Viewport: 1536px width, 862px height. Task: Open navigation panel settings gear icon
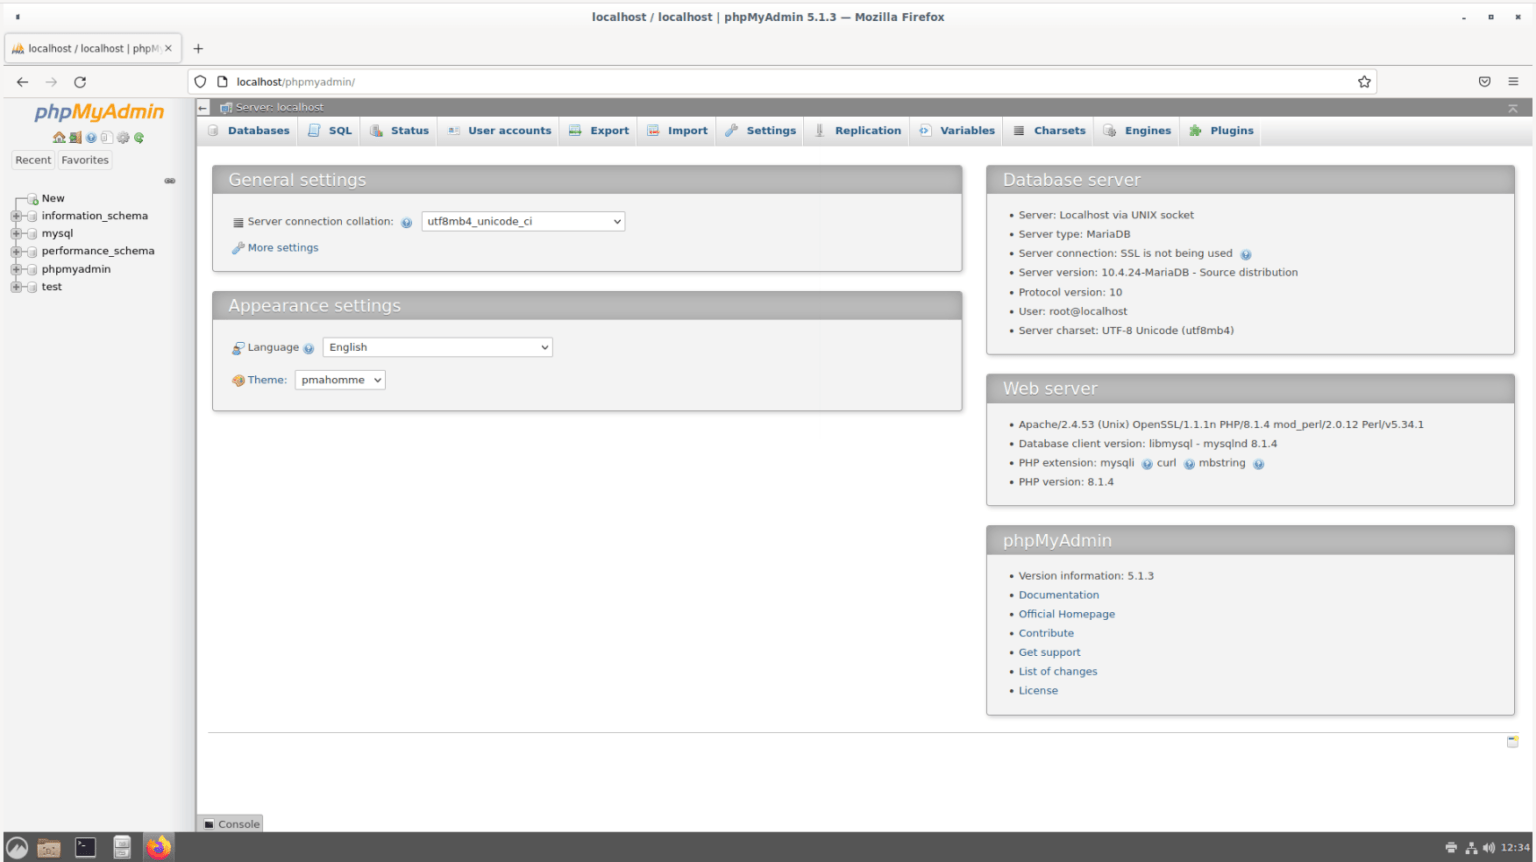[123, 138]
